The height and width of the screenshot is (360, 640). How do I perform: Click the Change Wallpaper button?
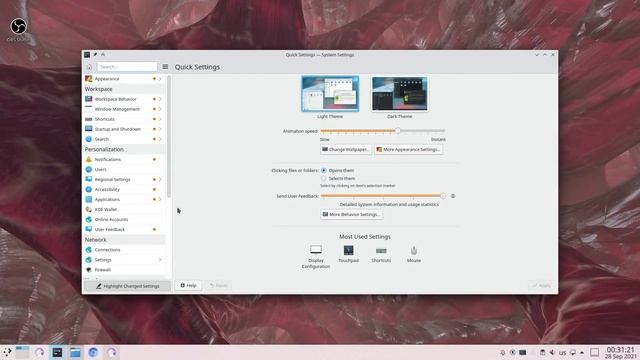346,149
